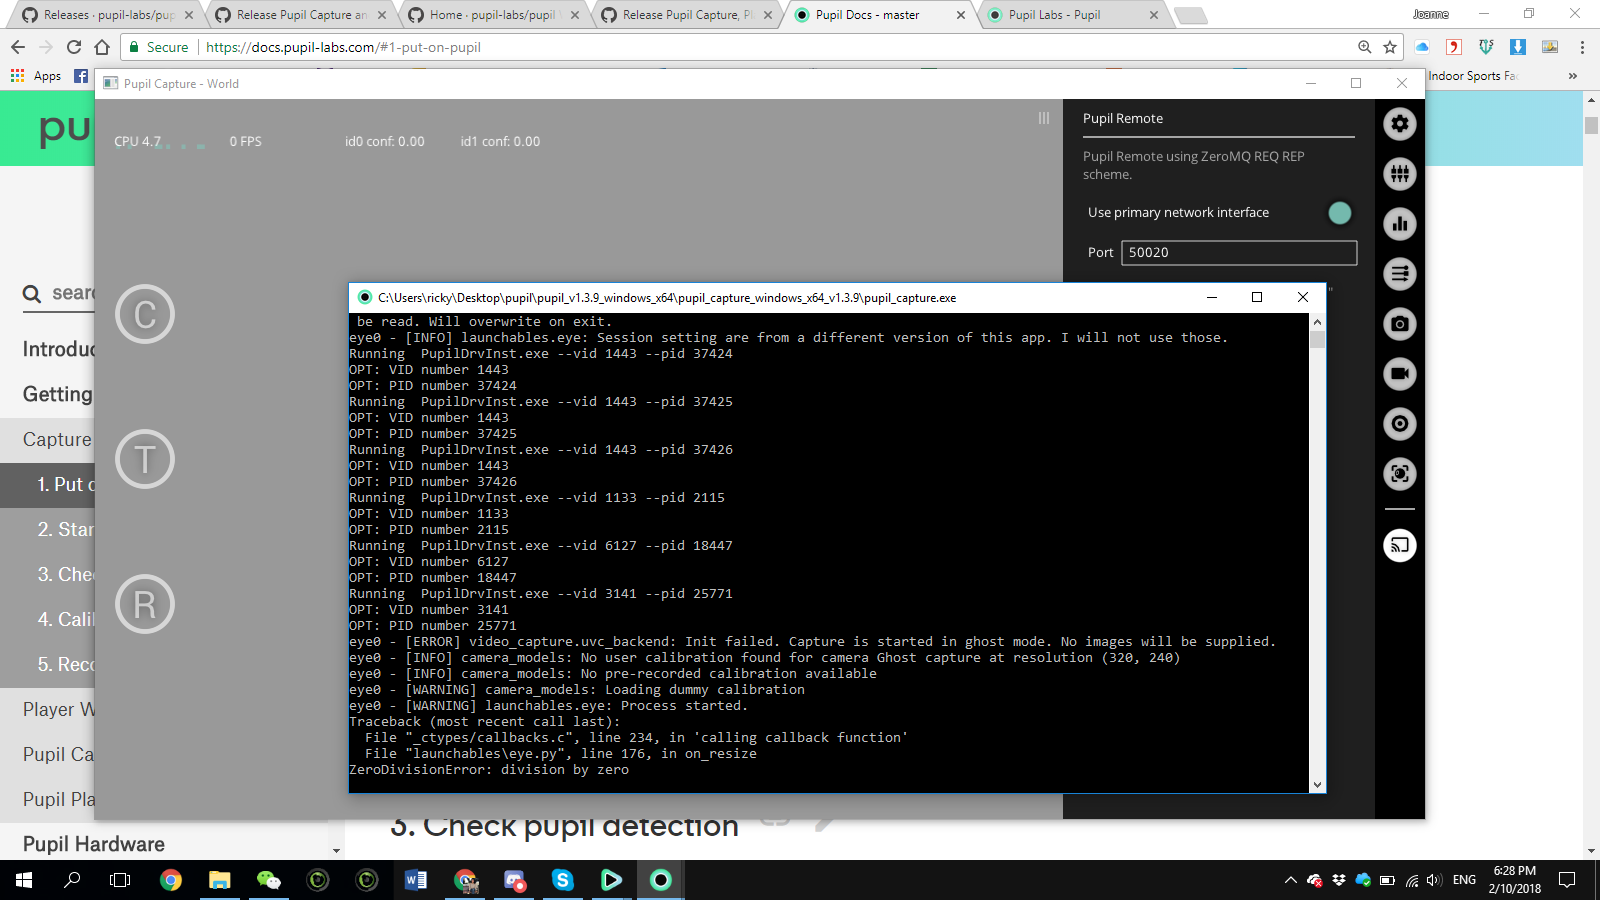The image size is (1600, 900).
Task: Open the bar-chart icon in Pupil Capture sidebar
Action: point(1400,224)
